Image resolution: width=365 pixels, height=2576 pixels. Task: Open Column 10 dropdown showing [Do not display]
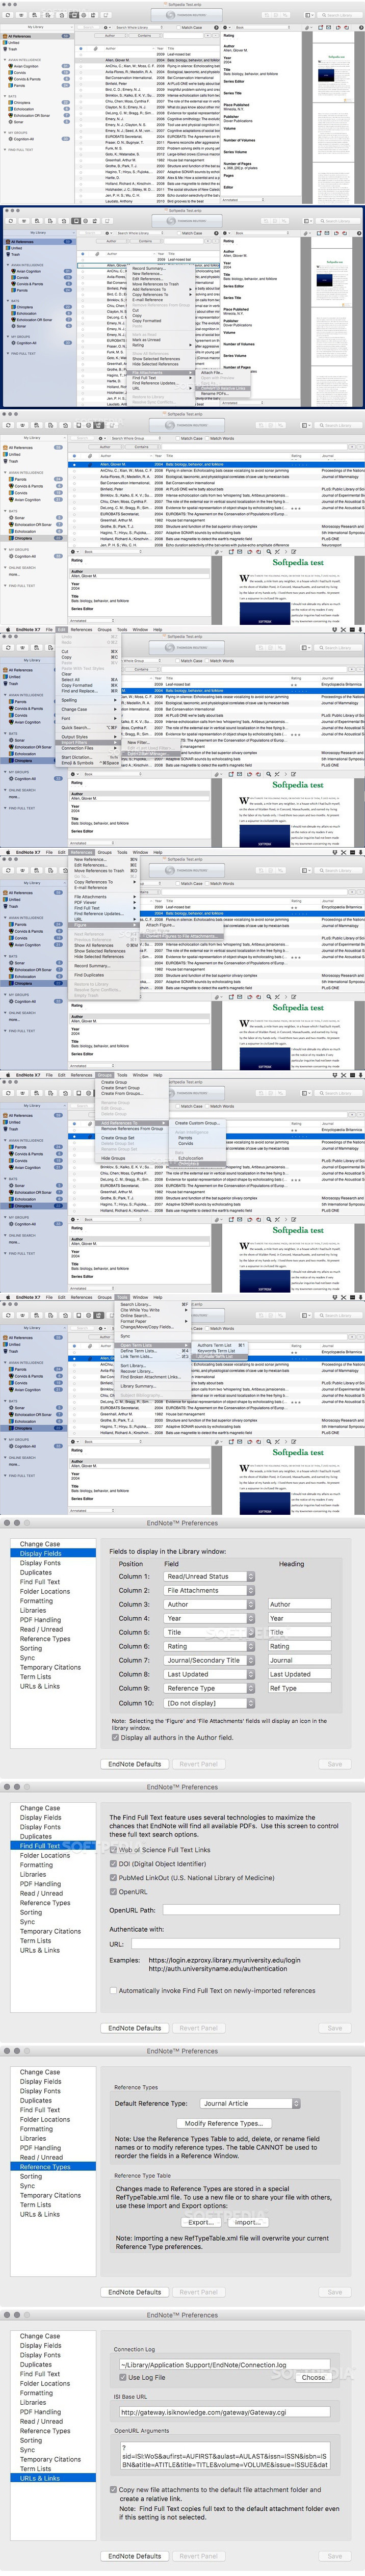click(210, 1702)
